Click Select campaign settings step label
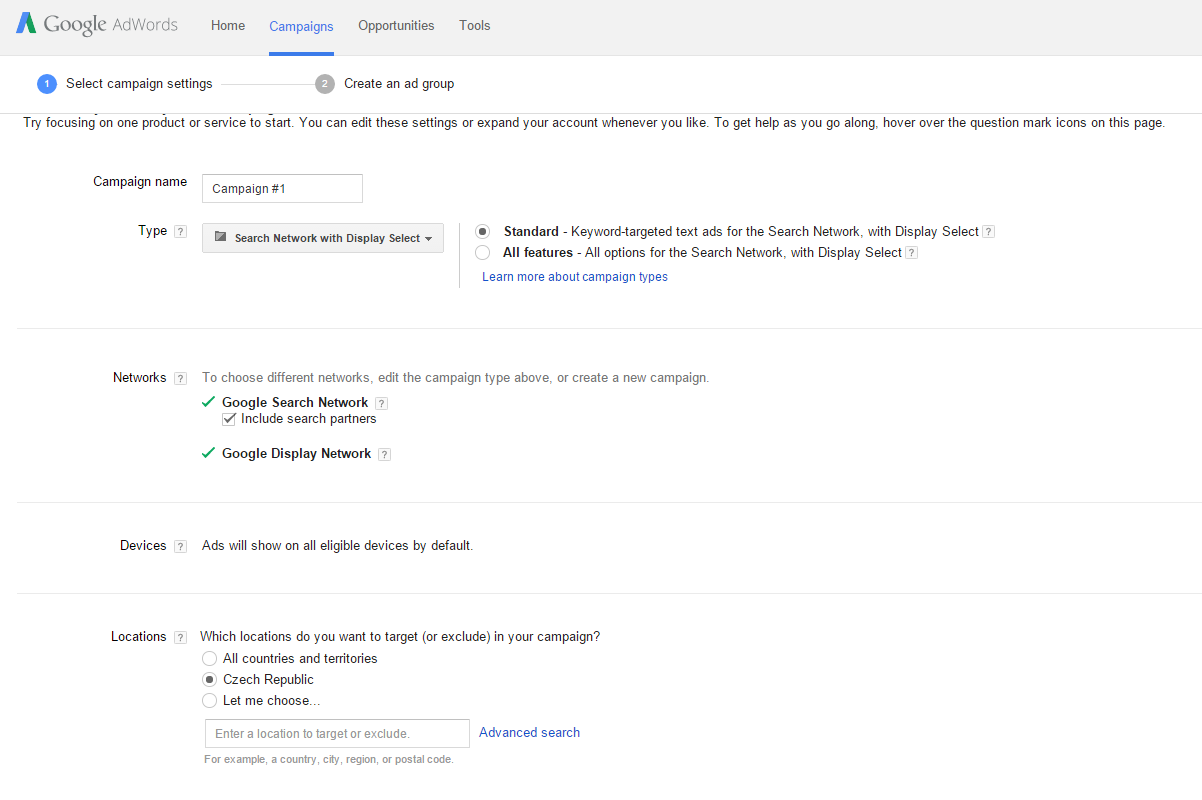This screenshot has width=1202, height=800. (139, 84)
